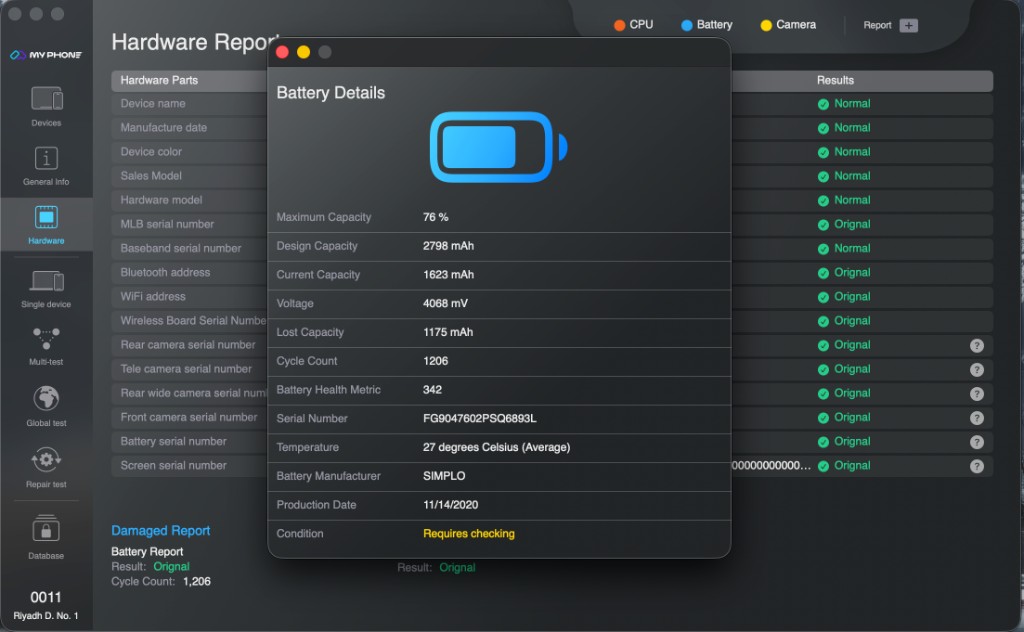This screenshot has height=632, width=1024.
Task: Click the Lost Capacity 1175 mAh value
Action: 447,332
